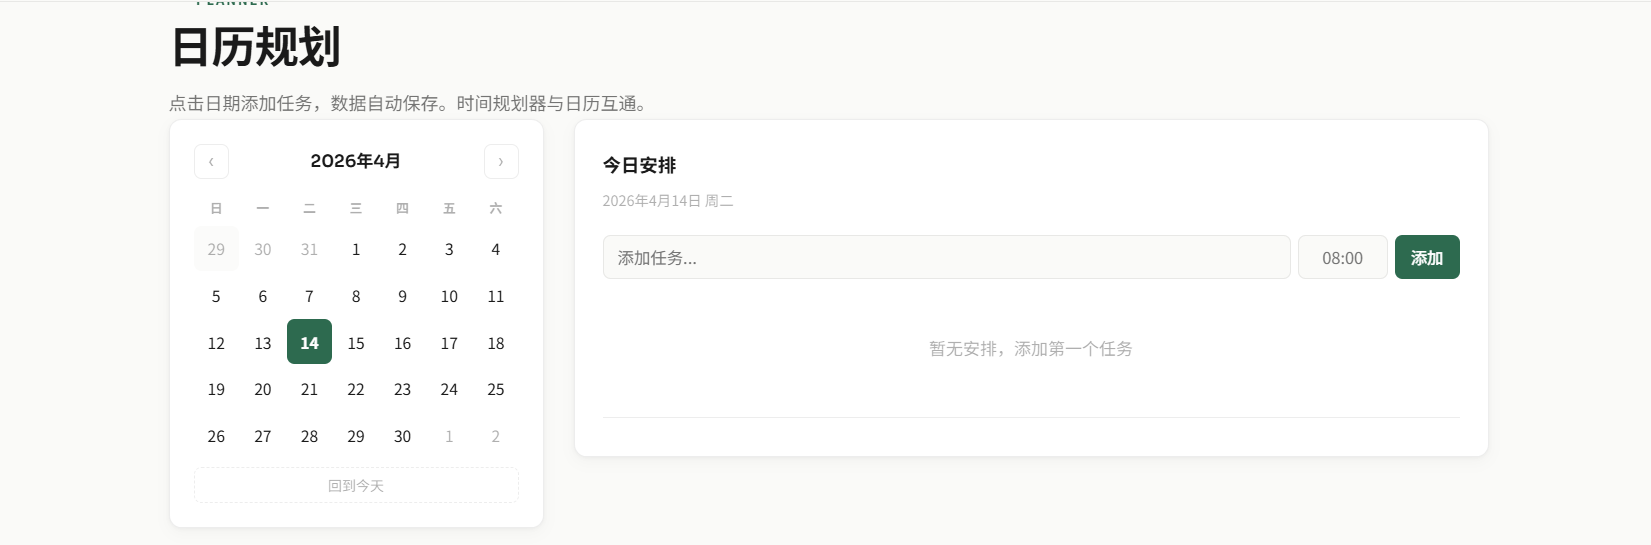Choose April 30 on the calendar

402,436
